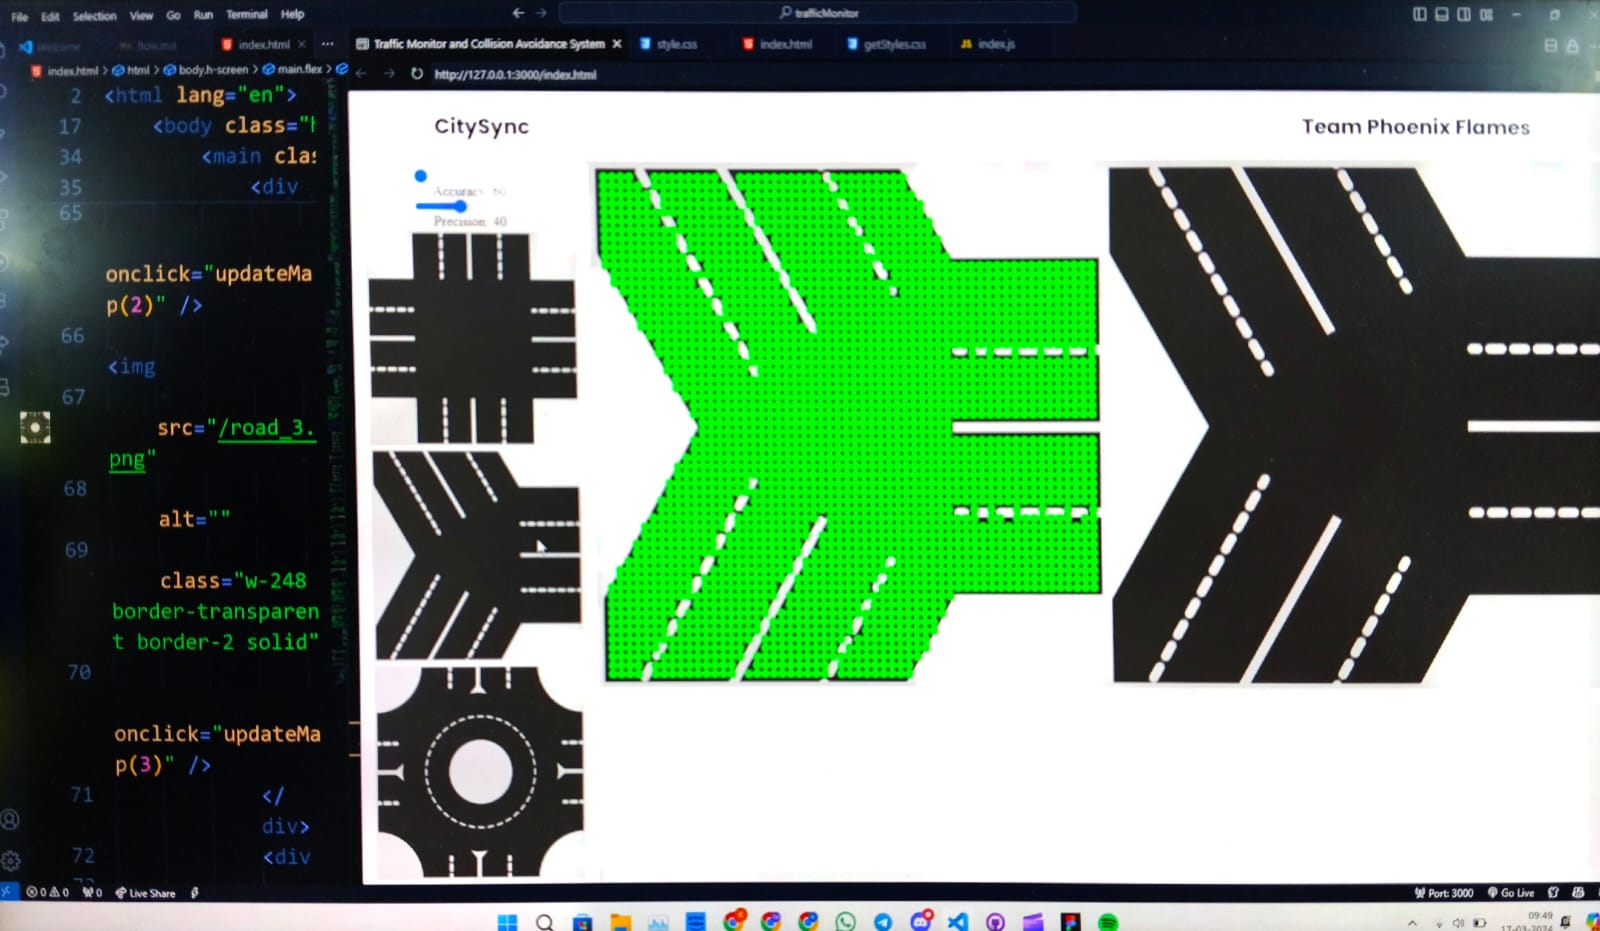1600x931 pixels.
Task: Close the Traffic Monitor preview tab
Action: [x=617, y=44]
